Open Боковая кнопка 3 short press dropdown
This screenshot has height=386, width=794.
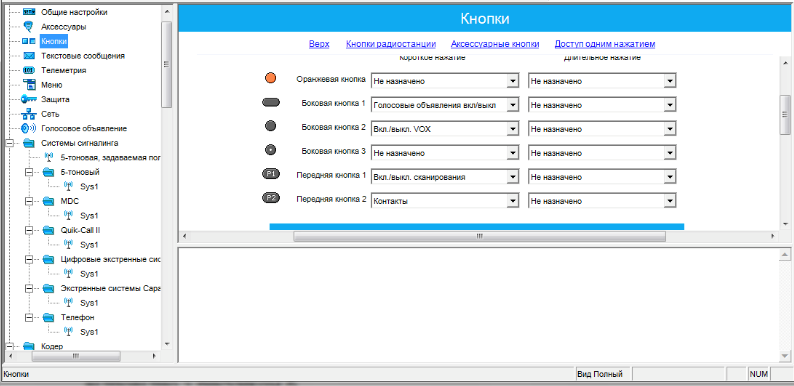(x=512, y=153)
